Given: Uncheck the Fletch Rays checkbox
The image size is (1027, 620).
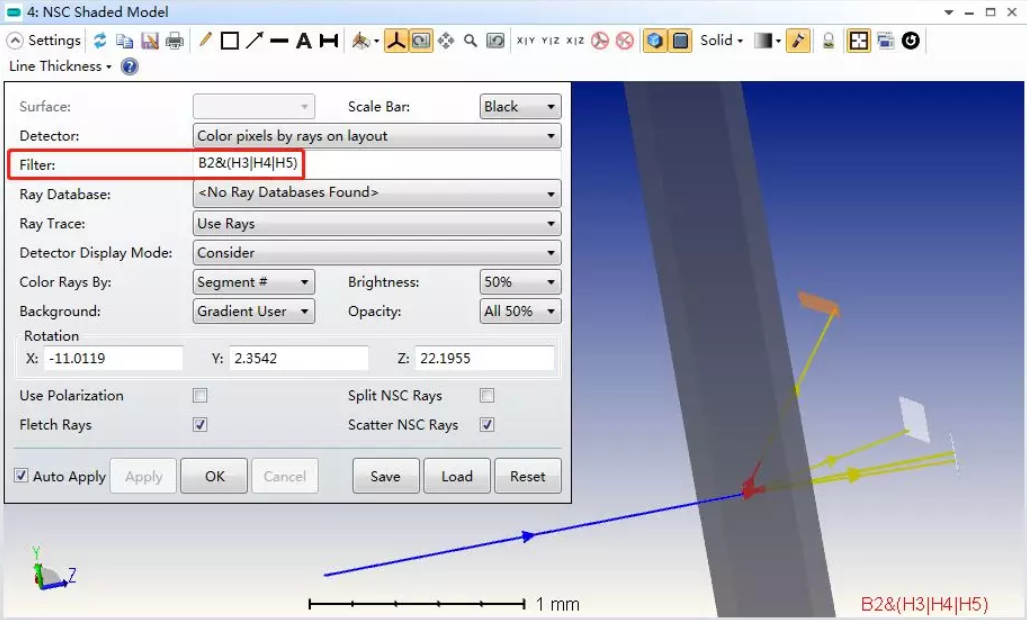Looking at the screenshot, I should pos(200,425).
